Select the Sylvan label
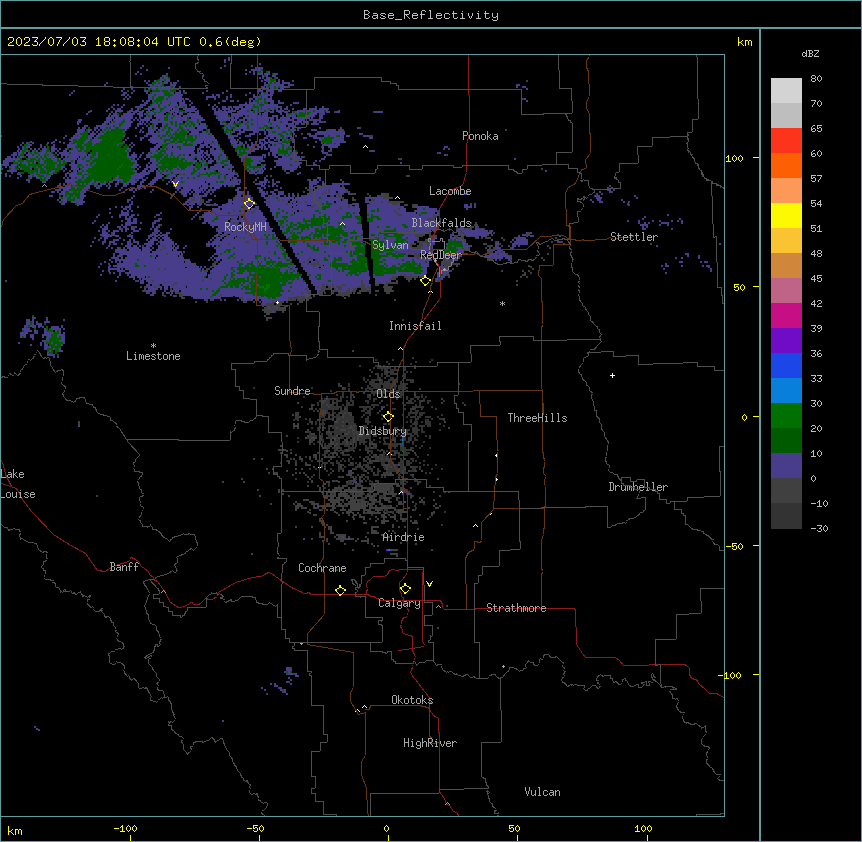The width and height of the screenshot is (862, 842). point(390,245)
